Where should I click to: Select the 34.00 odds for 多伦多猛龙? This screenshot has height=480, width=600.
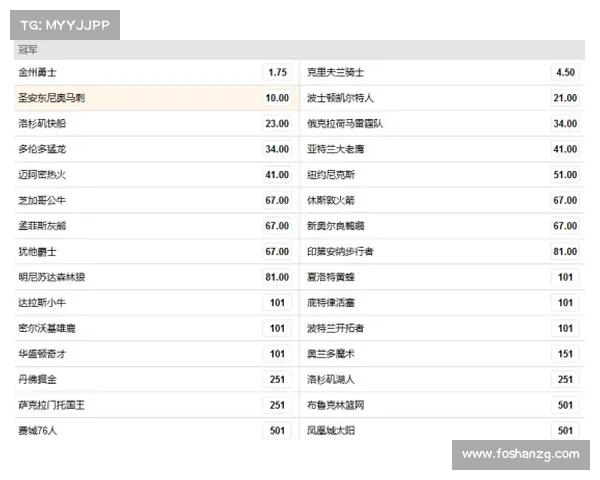point(277,149)
